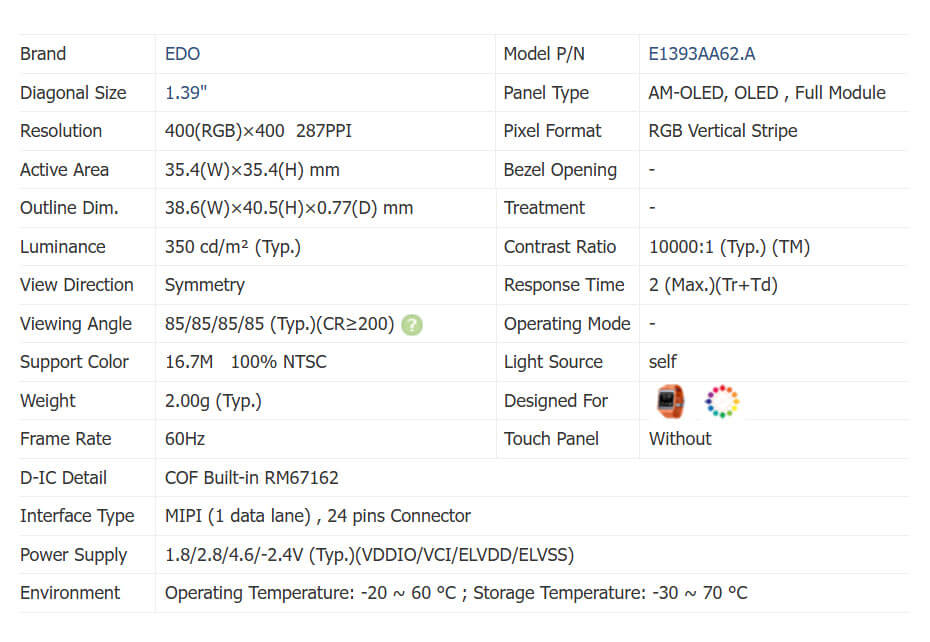Click the 350 cd/m² luminance value
930x642 pixels.
coord(232,247)
